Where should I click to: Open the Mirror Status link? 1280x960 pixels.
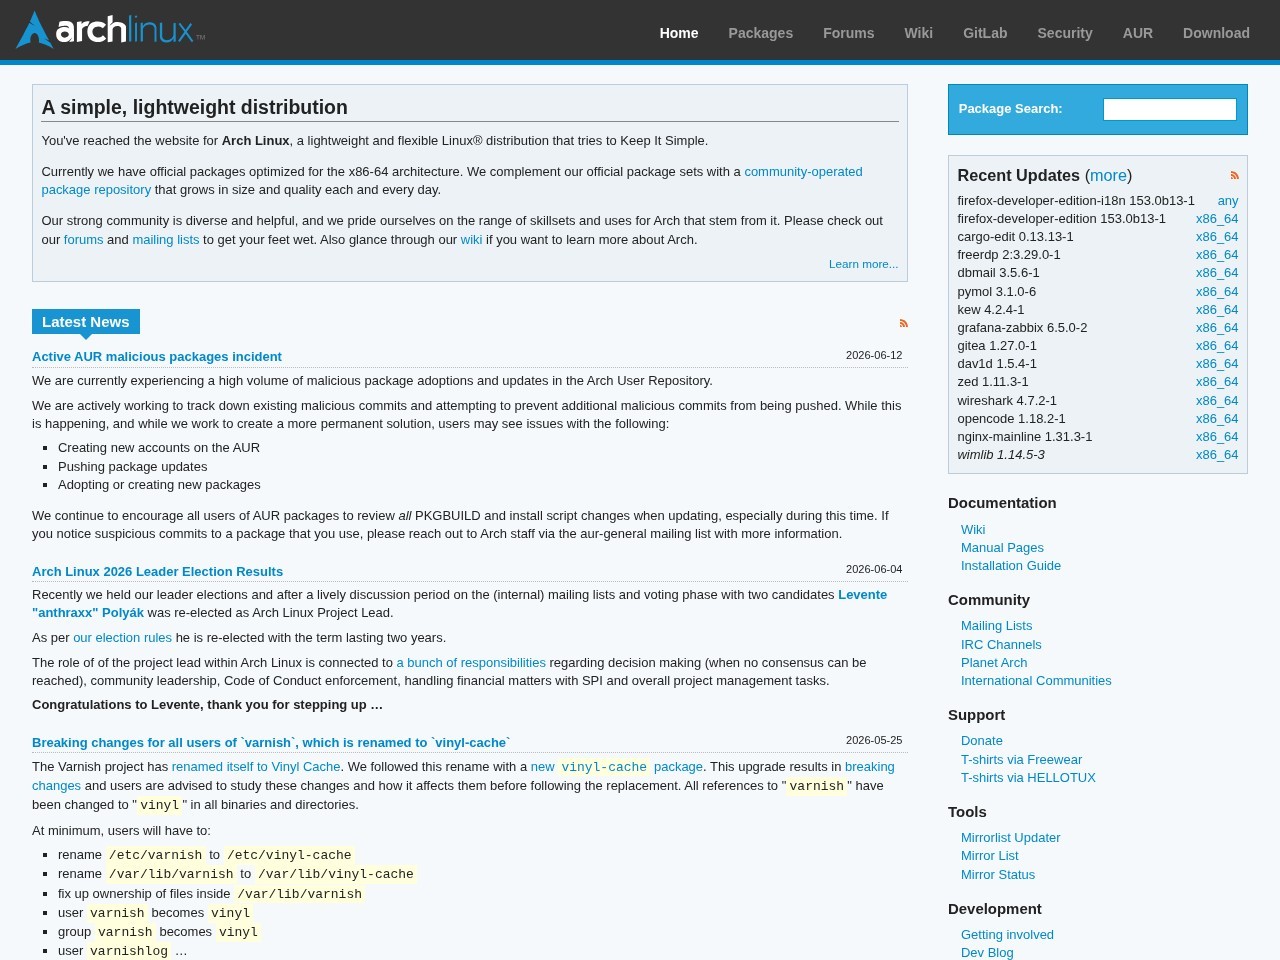[x=998, y=875]
